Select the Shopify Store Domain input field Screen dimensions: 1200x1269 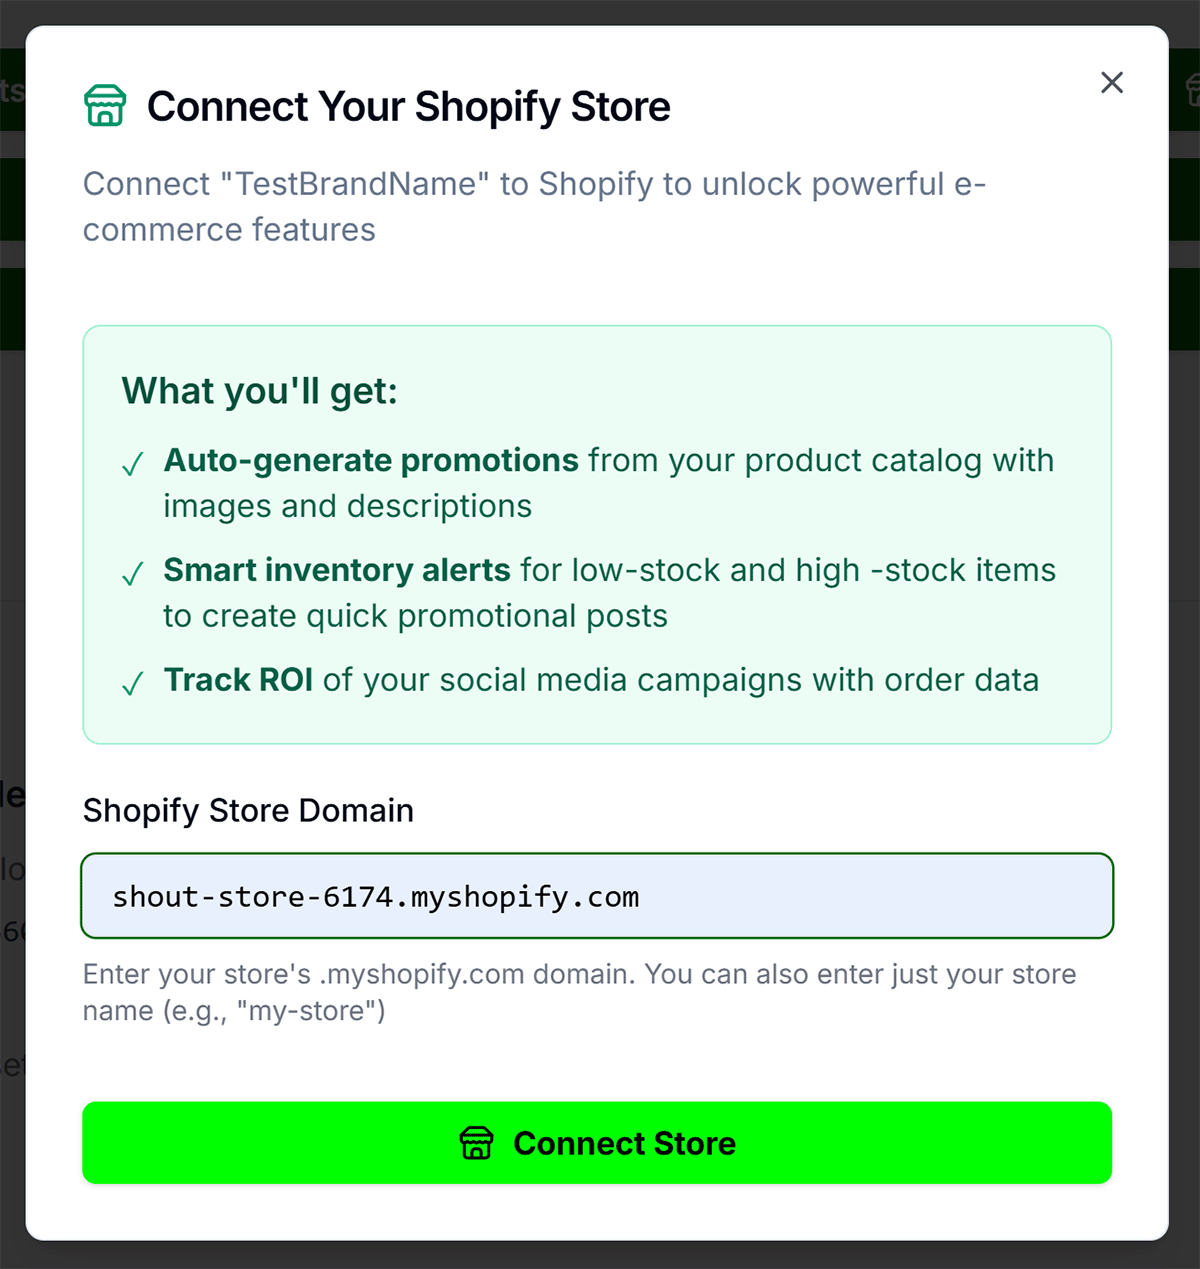(x=598, y=895)
